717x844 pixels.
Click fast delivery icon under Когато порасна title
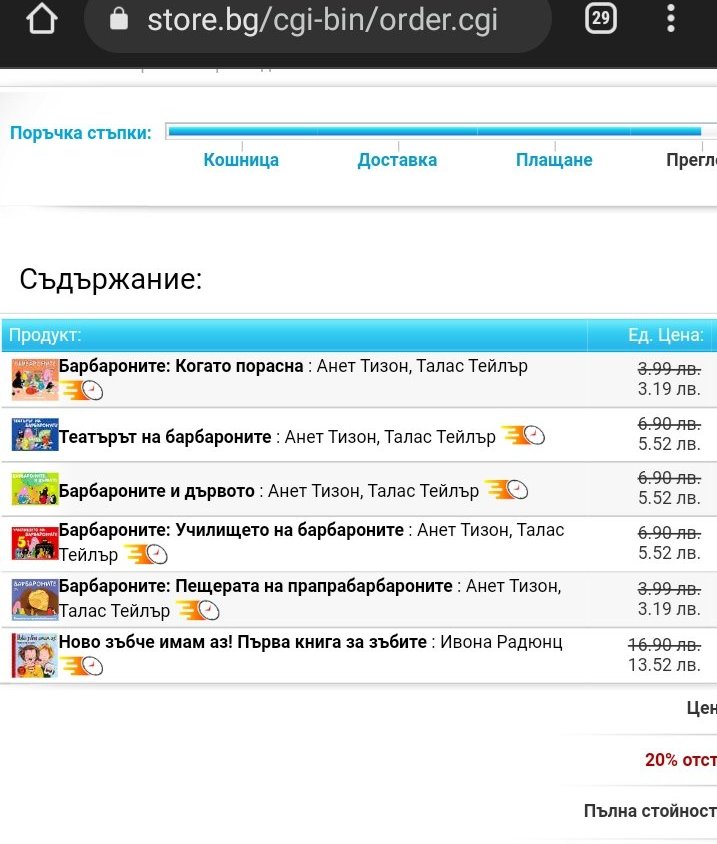(x=82, y=389)
